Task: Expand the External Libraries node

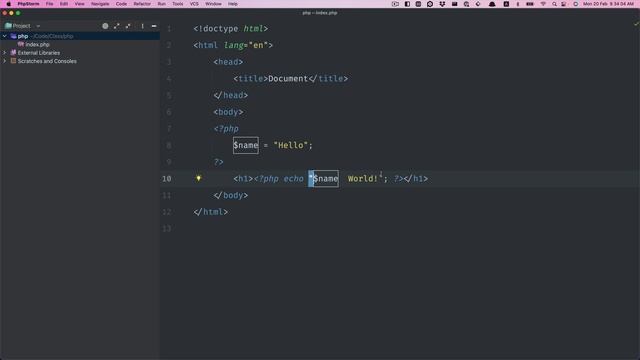Action: point(4,53)
